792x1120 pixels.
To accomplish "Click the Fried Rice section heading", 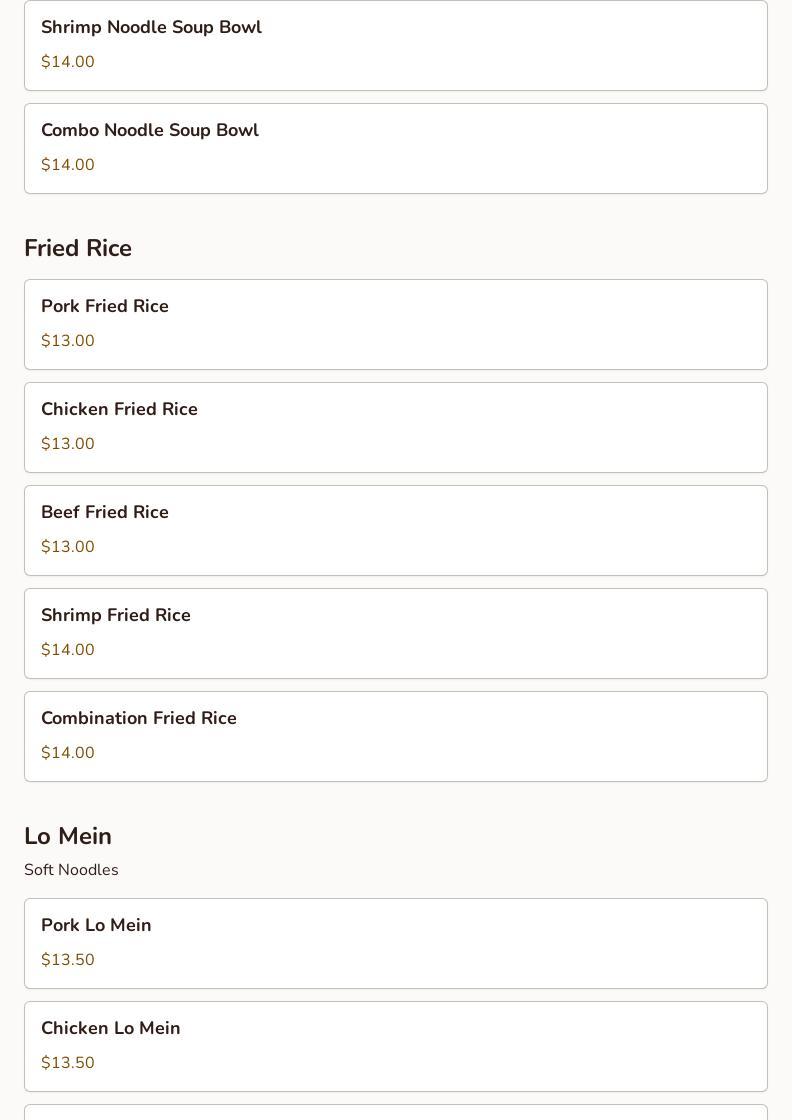I will (78, 248).
